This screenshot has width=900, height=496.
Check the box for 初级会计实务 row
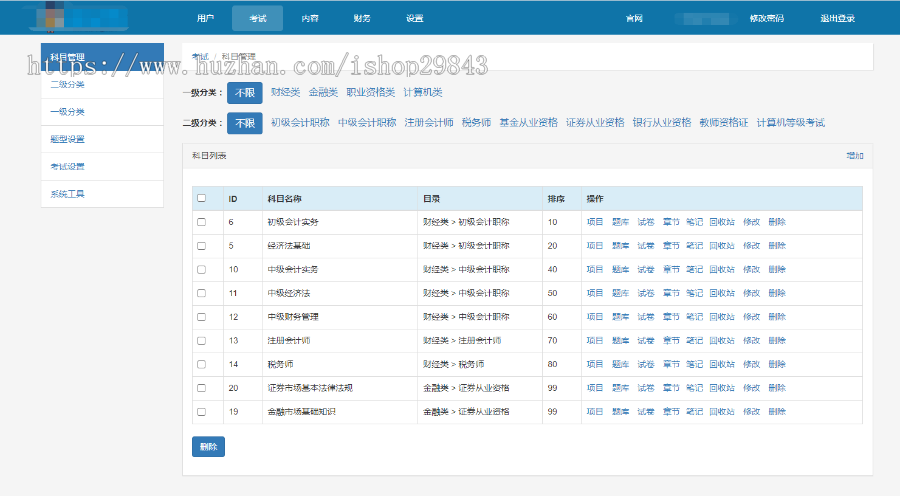click(202, 222)
